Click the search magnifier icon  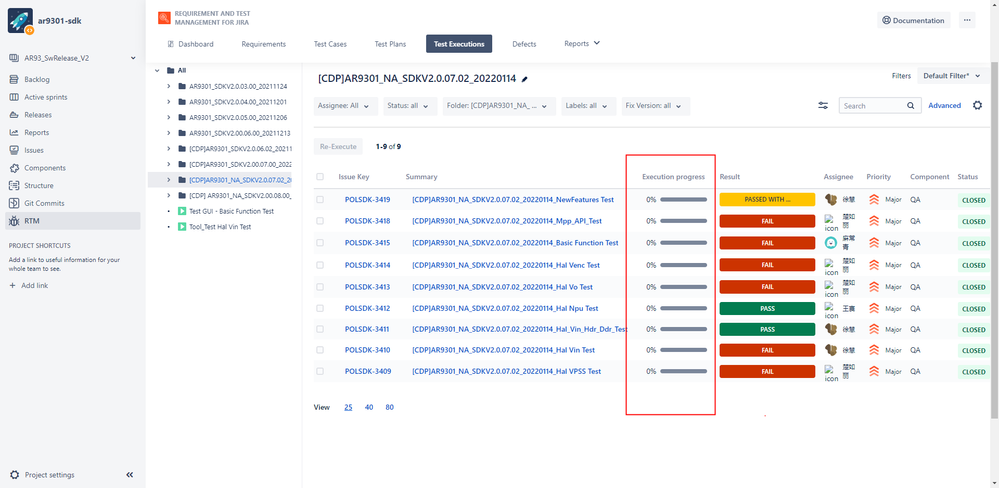[x=910, y=106]
